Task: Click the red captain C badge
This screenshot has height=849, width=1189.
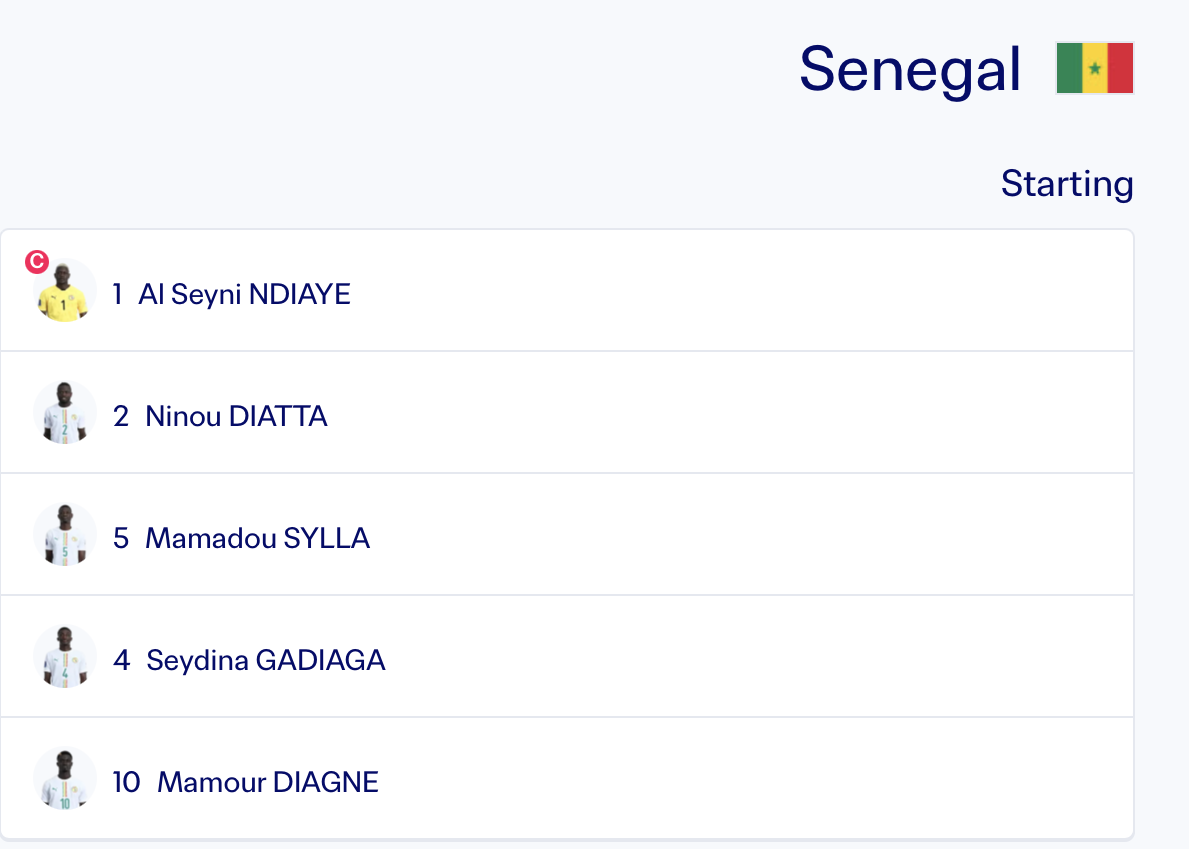Action: (37, 262)
